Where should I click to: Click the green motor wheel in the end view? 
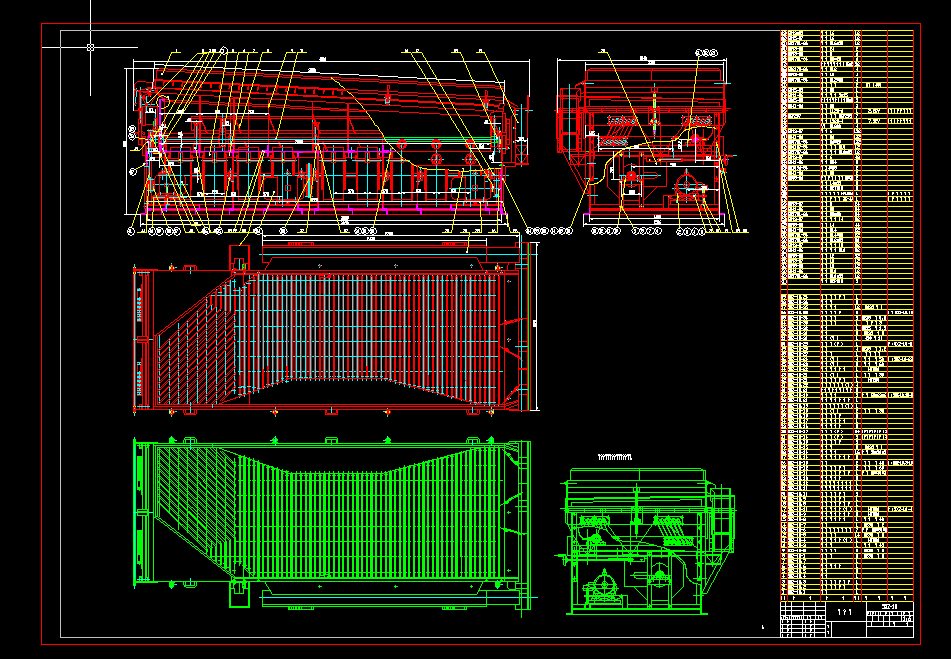point(605,584)
